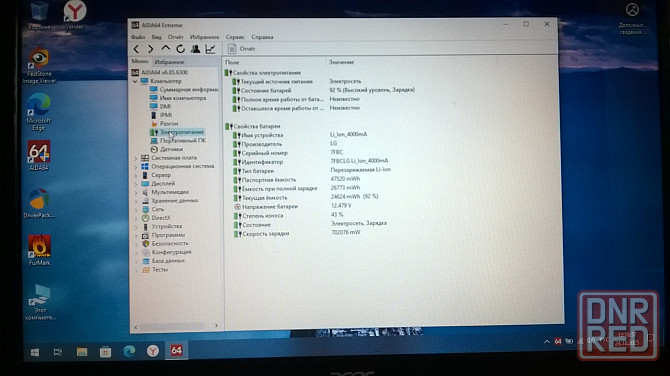Click the tree scrollbar right arrow

[216, 326]
